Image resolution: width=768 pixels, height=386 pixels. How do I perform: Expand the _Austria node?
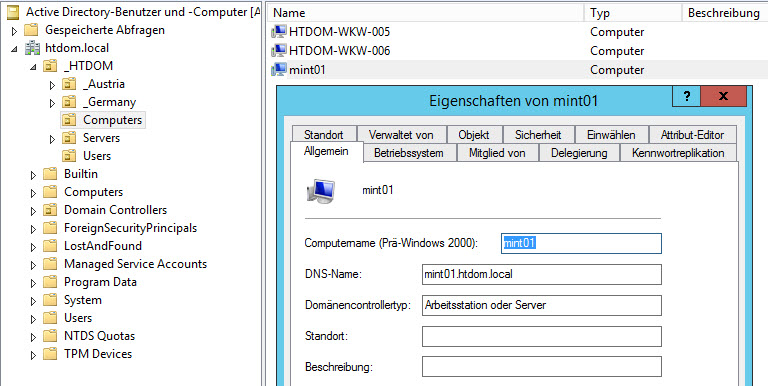tap(52, 85)
